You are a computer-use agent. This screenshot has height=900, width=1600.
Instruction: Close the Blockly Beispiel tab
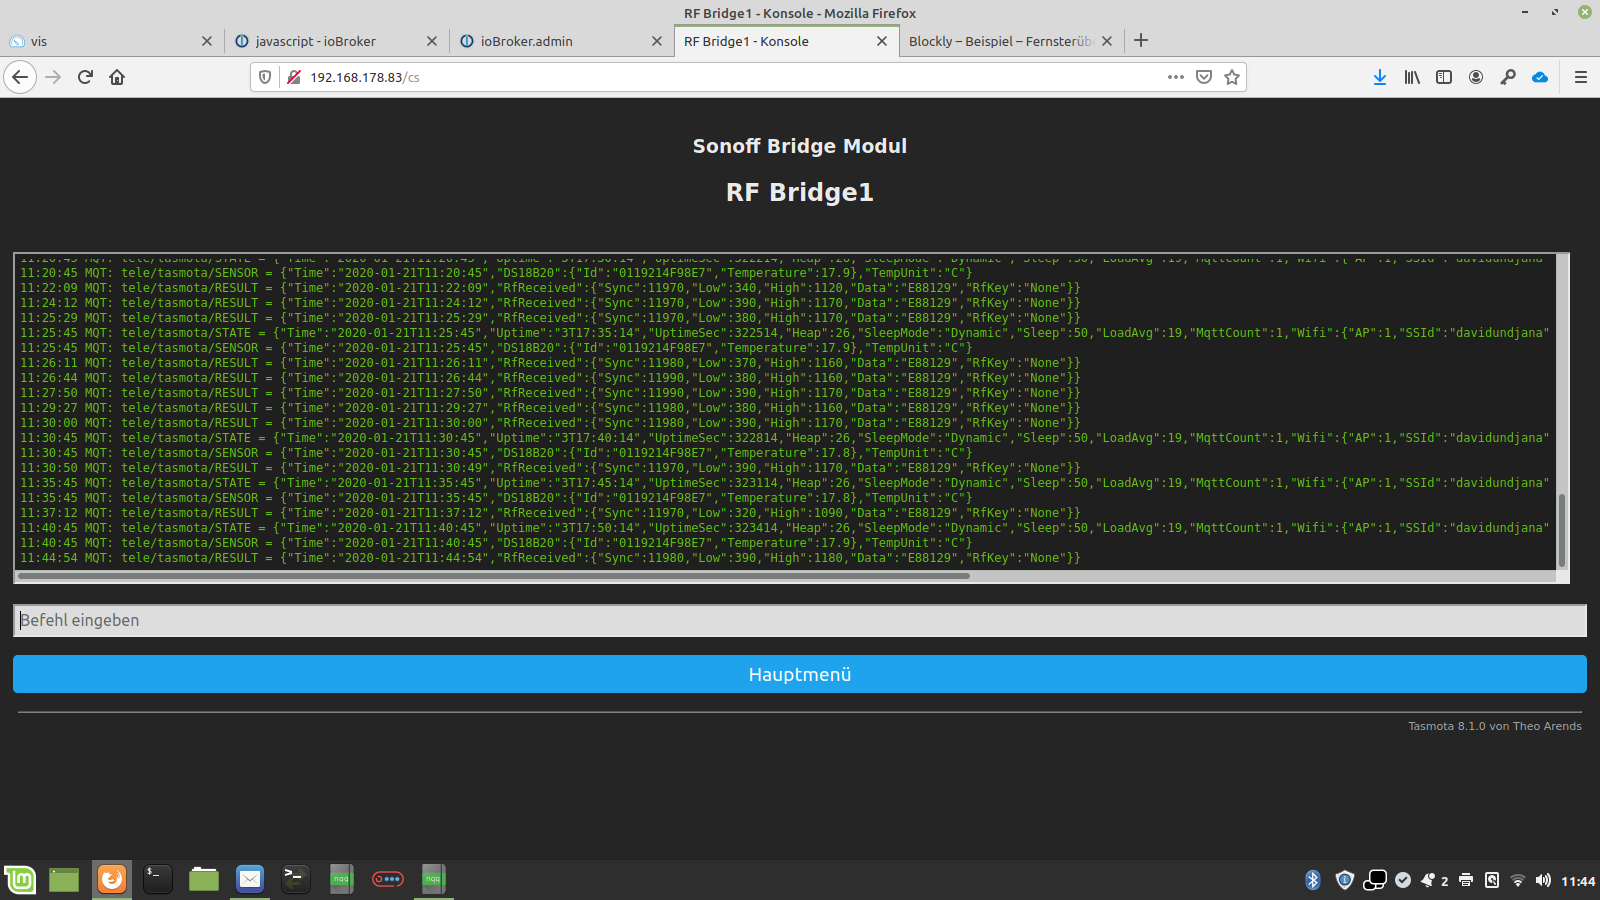1107,41
